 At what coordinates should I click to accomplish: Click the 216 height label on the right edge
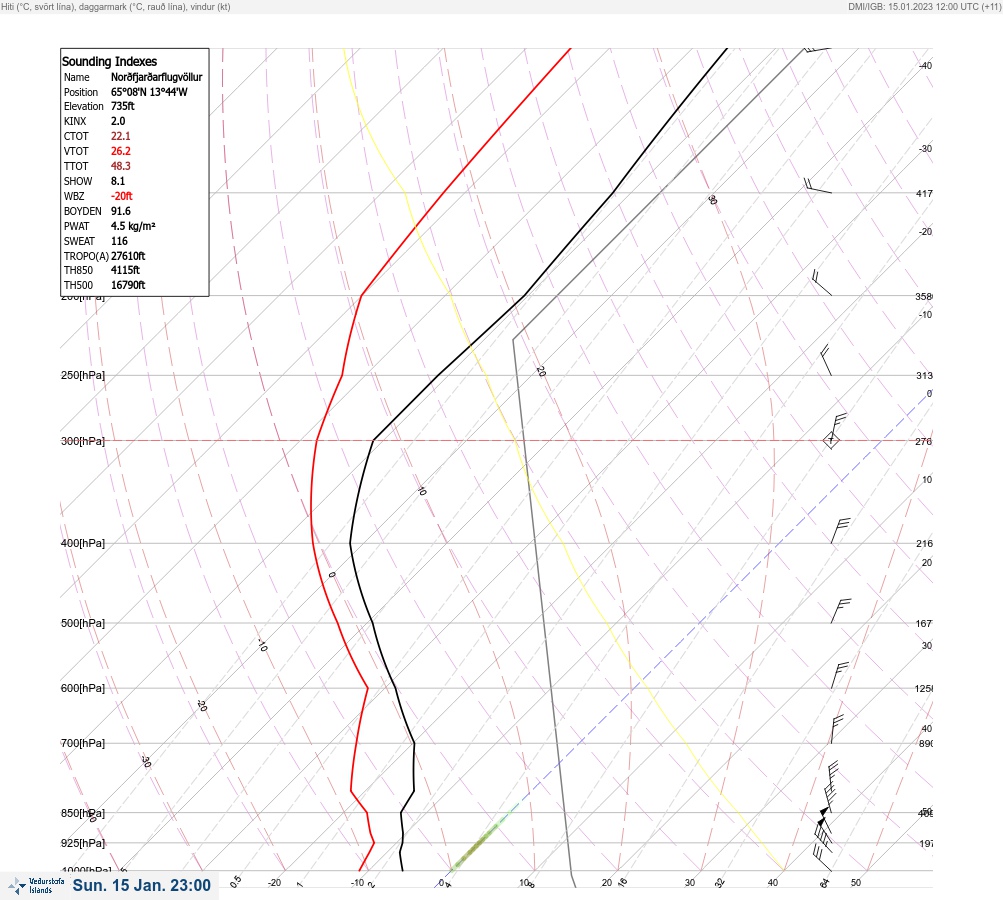tap(924, 544)
